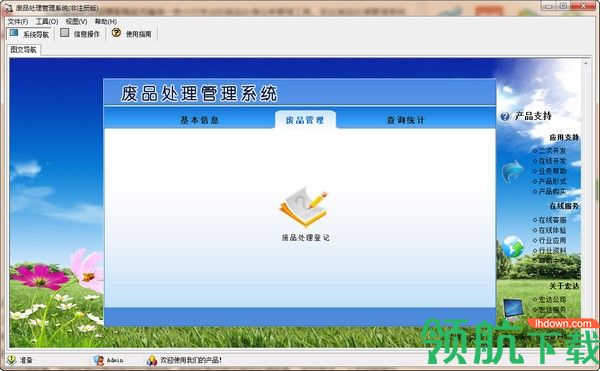Click the welcome message icon in status bar

pos(152,360)
